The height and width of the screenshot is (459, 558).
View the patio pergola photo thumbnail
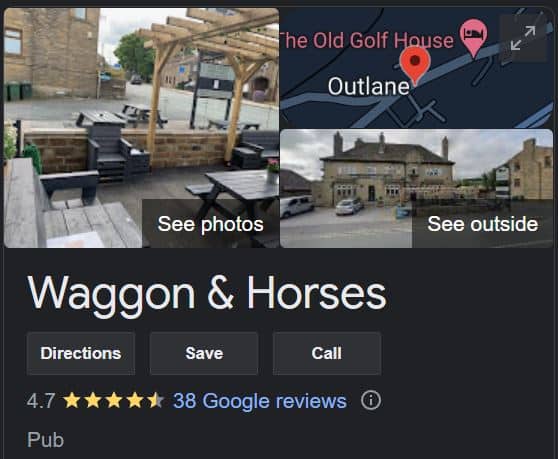coord(141,127)
